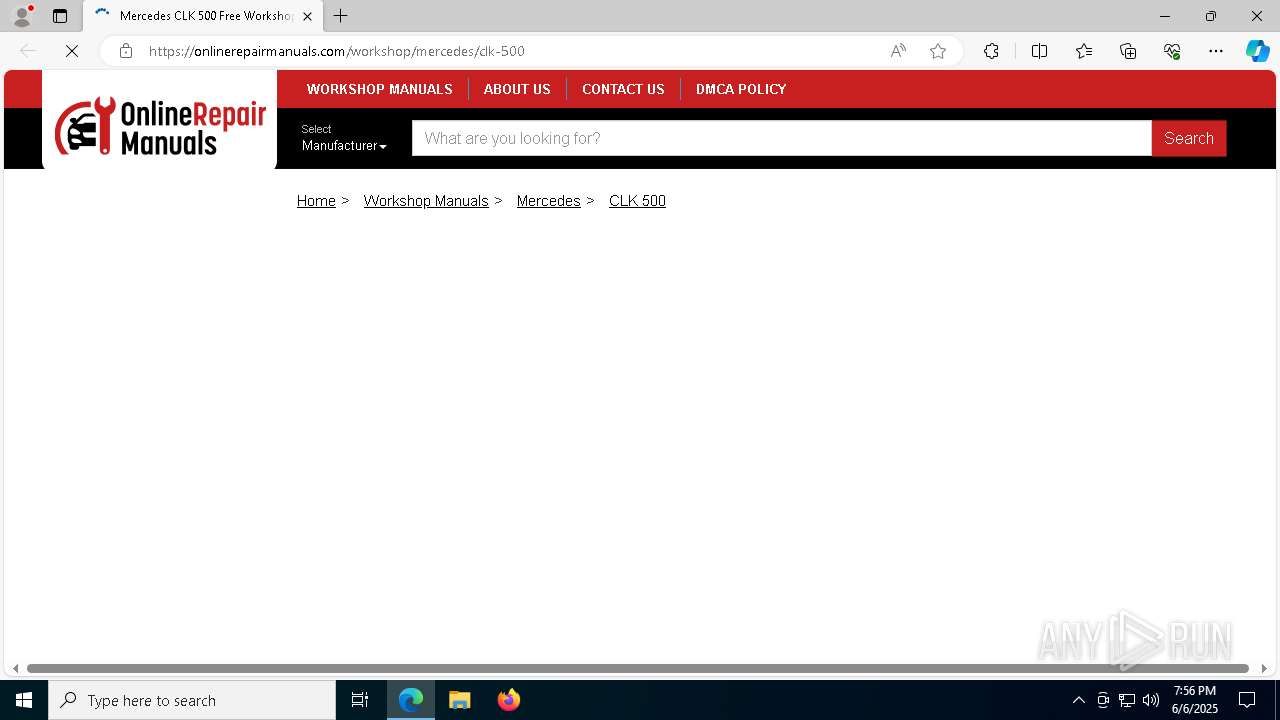
Task: Expand the Select Manufacturer dropdown
Action: click(344, 138)
